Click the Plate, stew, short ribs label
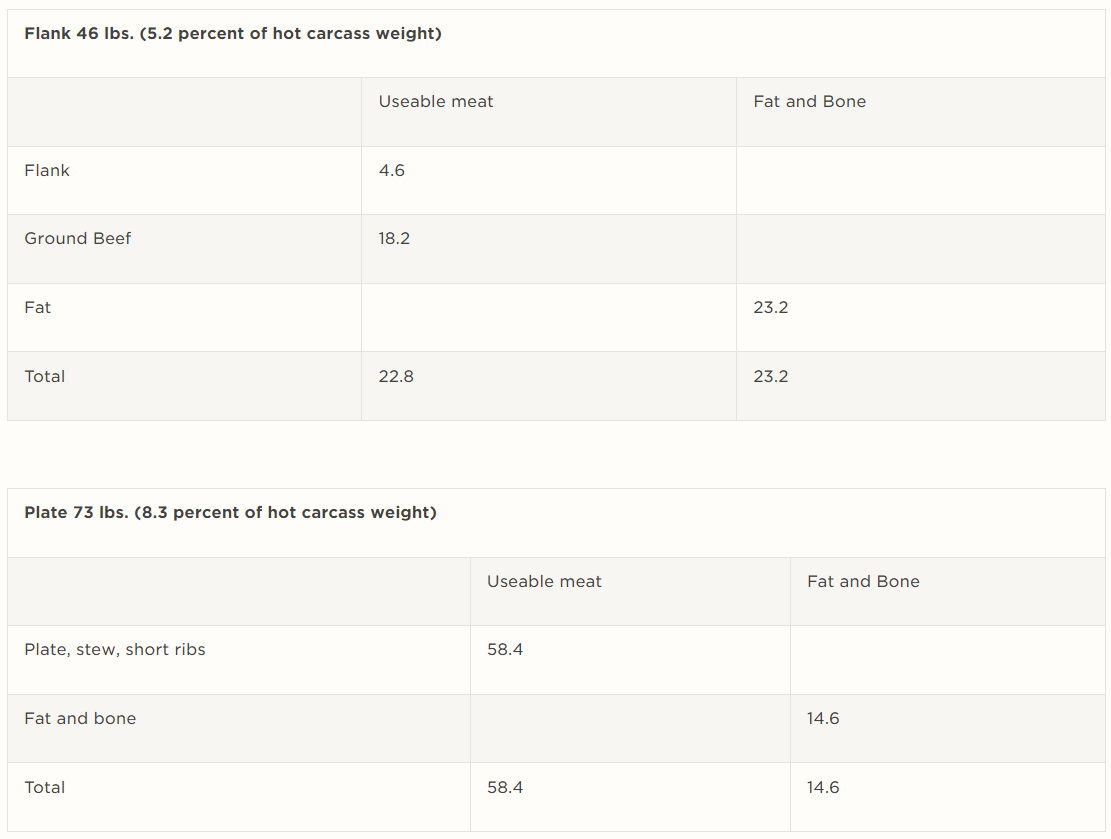 [115, 650]
